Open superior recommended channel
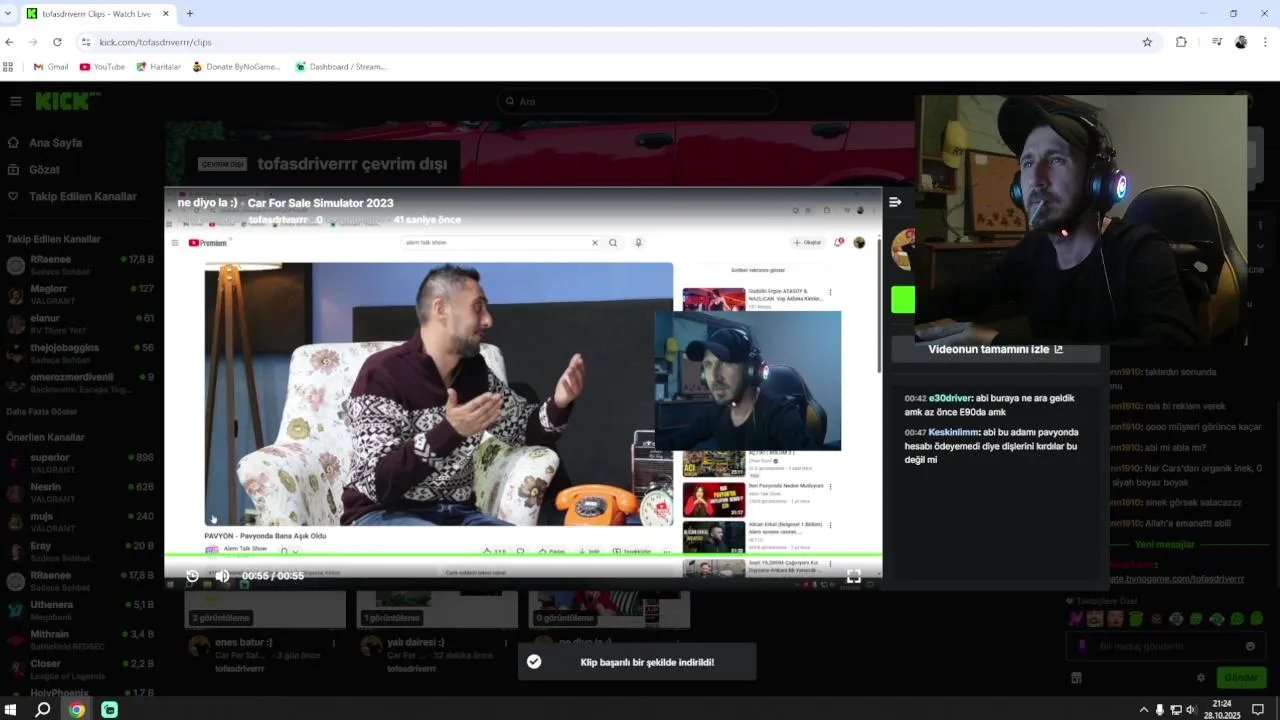 coord(80,462)
